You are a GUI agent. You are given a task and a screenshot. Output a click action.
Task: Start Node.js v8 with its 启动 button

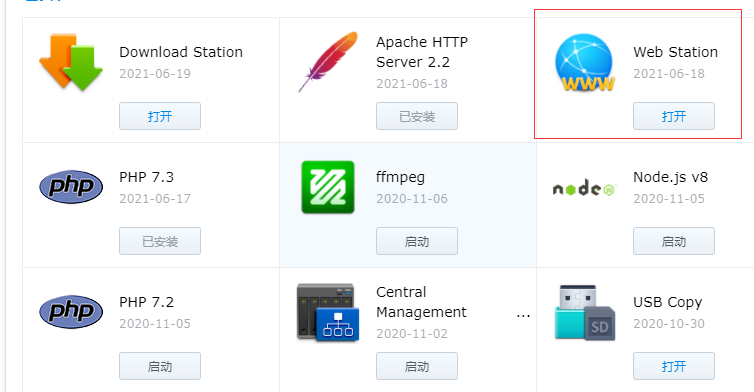pos(674,241)
